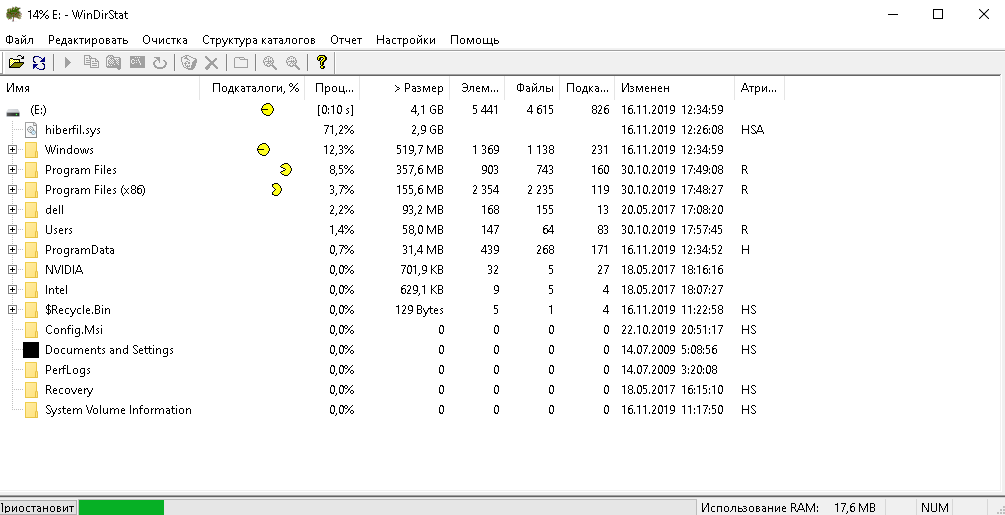Click the Command Prompt Here C:\ icon
Image resolution: width=1005 pixels, height=515 pixels.
point(137,62)
